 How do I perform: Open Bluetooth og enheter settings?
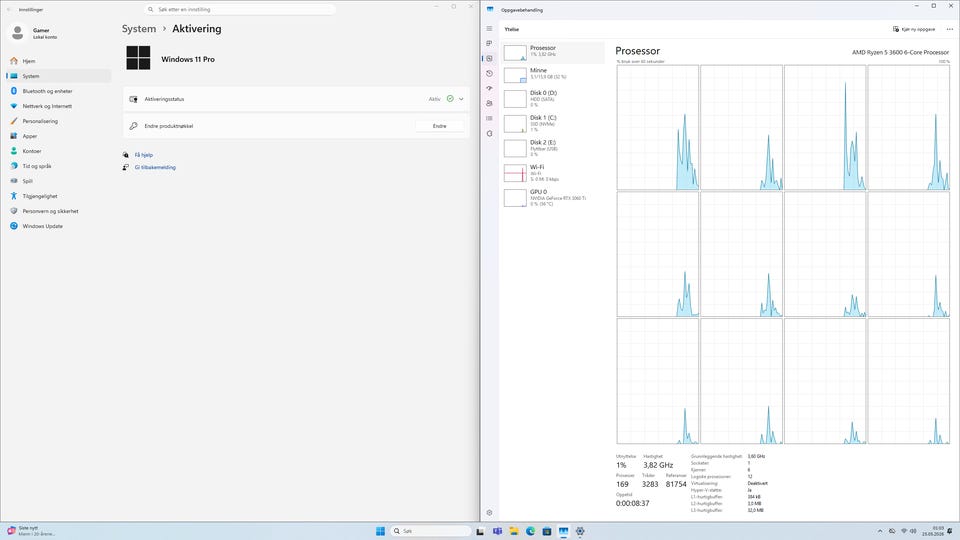coord(59,91)
